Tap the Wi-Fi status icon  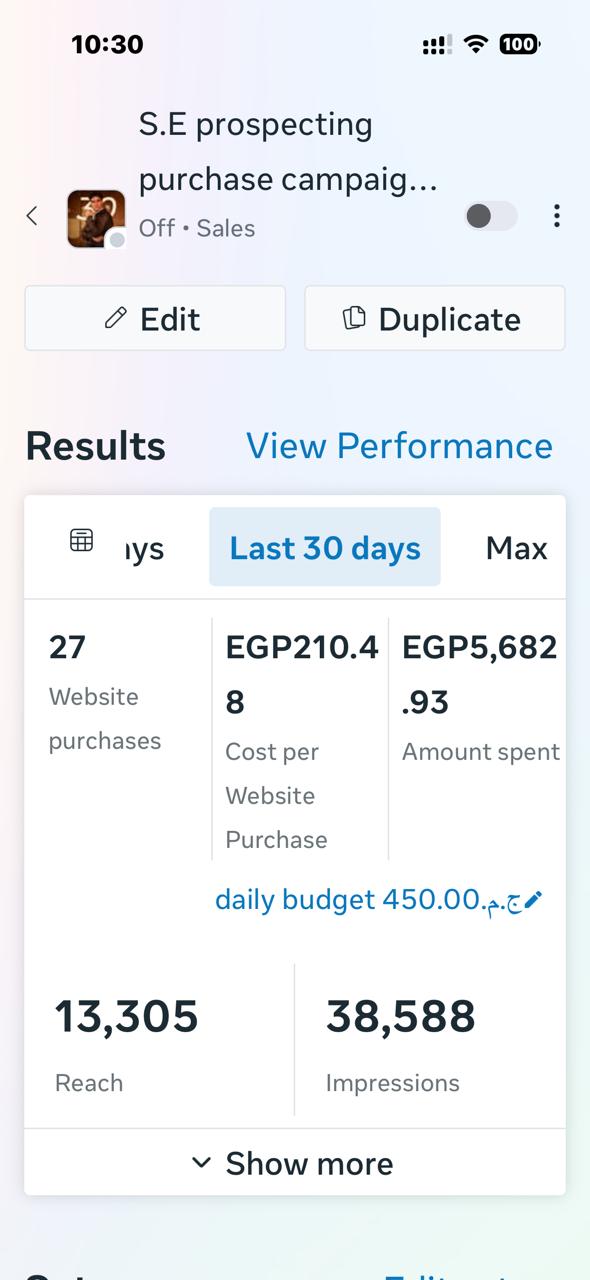(x=476, y=44)
